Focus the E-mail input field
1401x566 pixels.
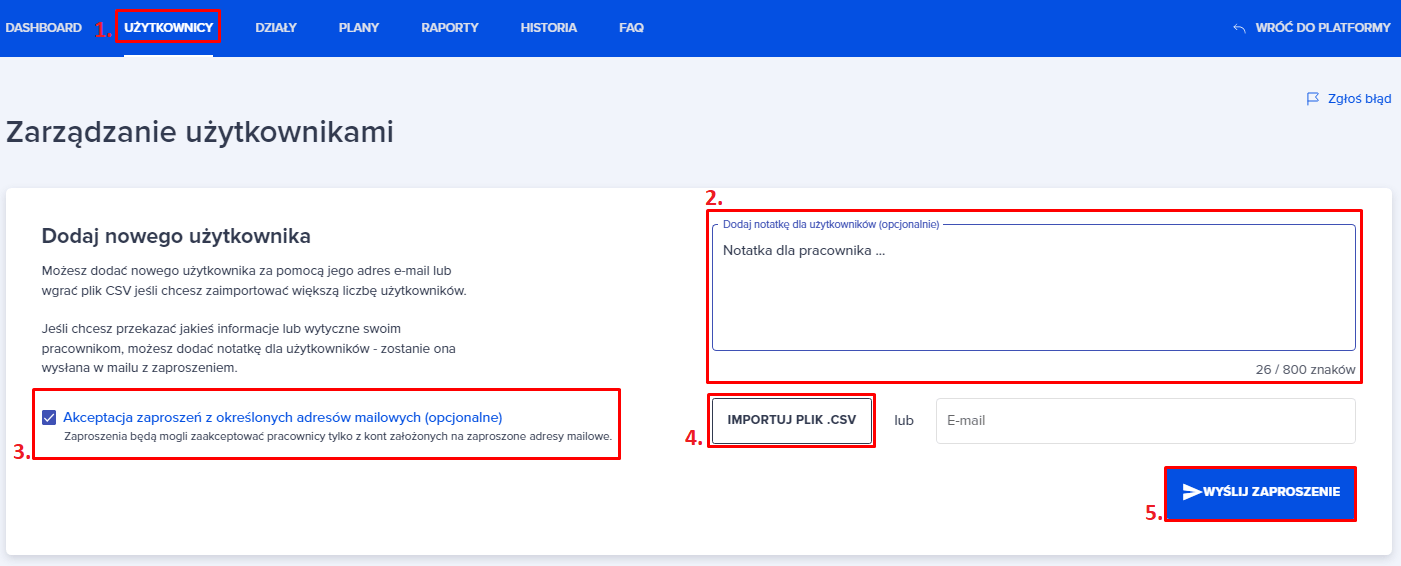[1145, 421]
